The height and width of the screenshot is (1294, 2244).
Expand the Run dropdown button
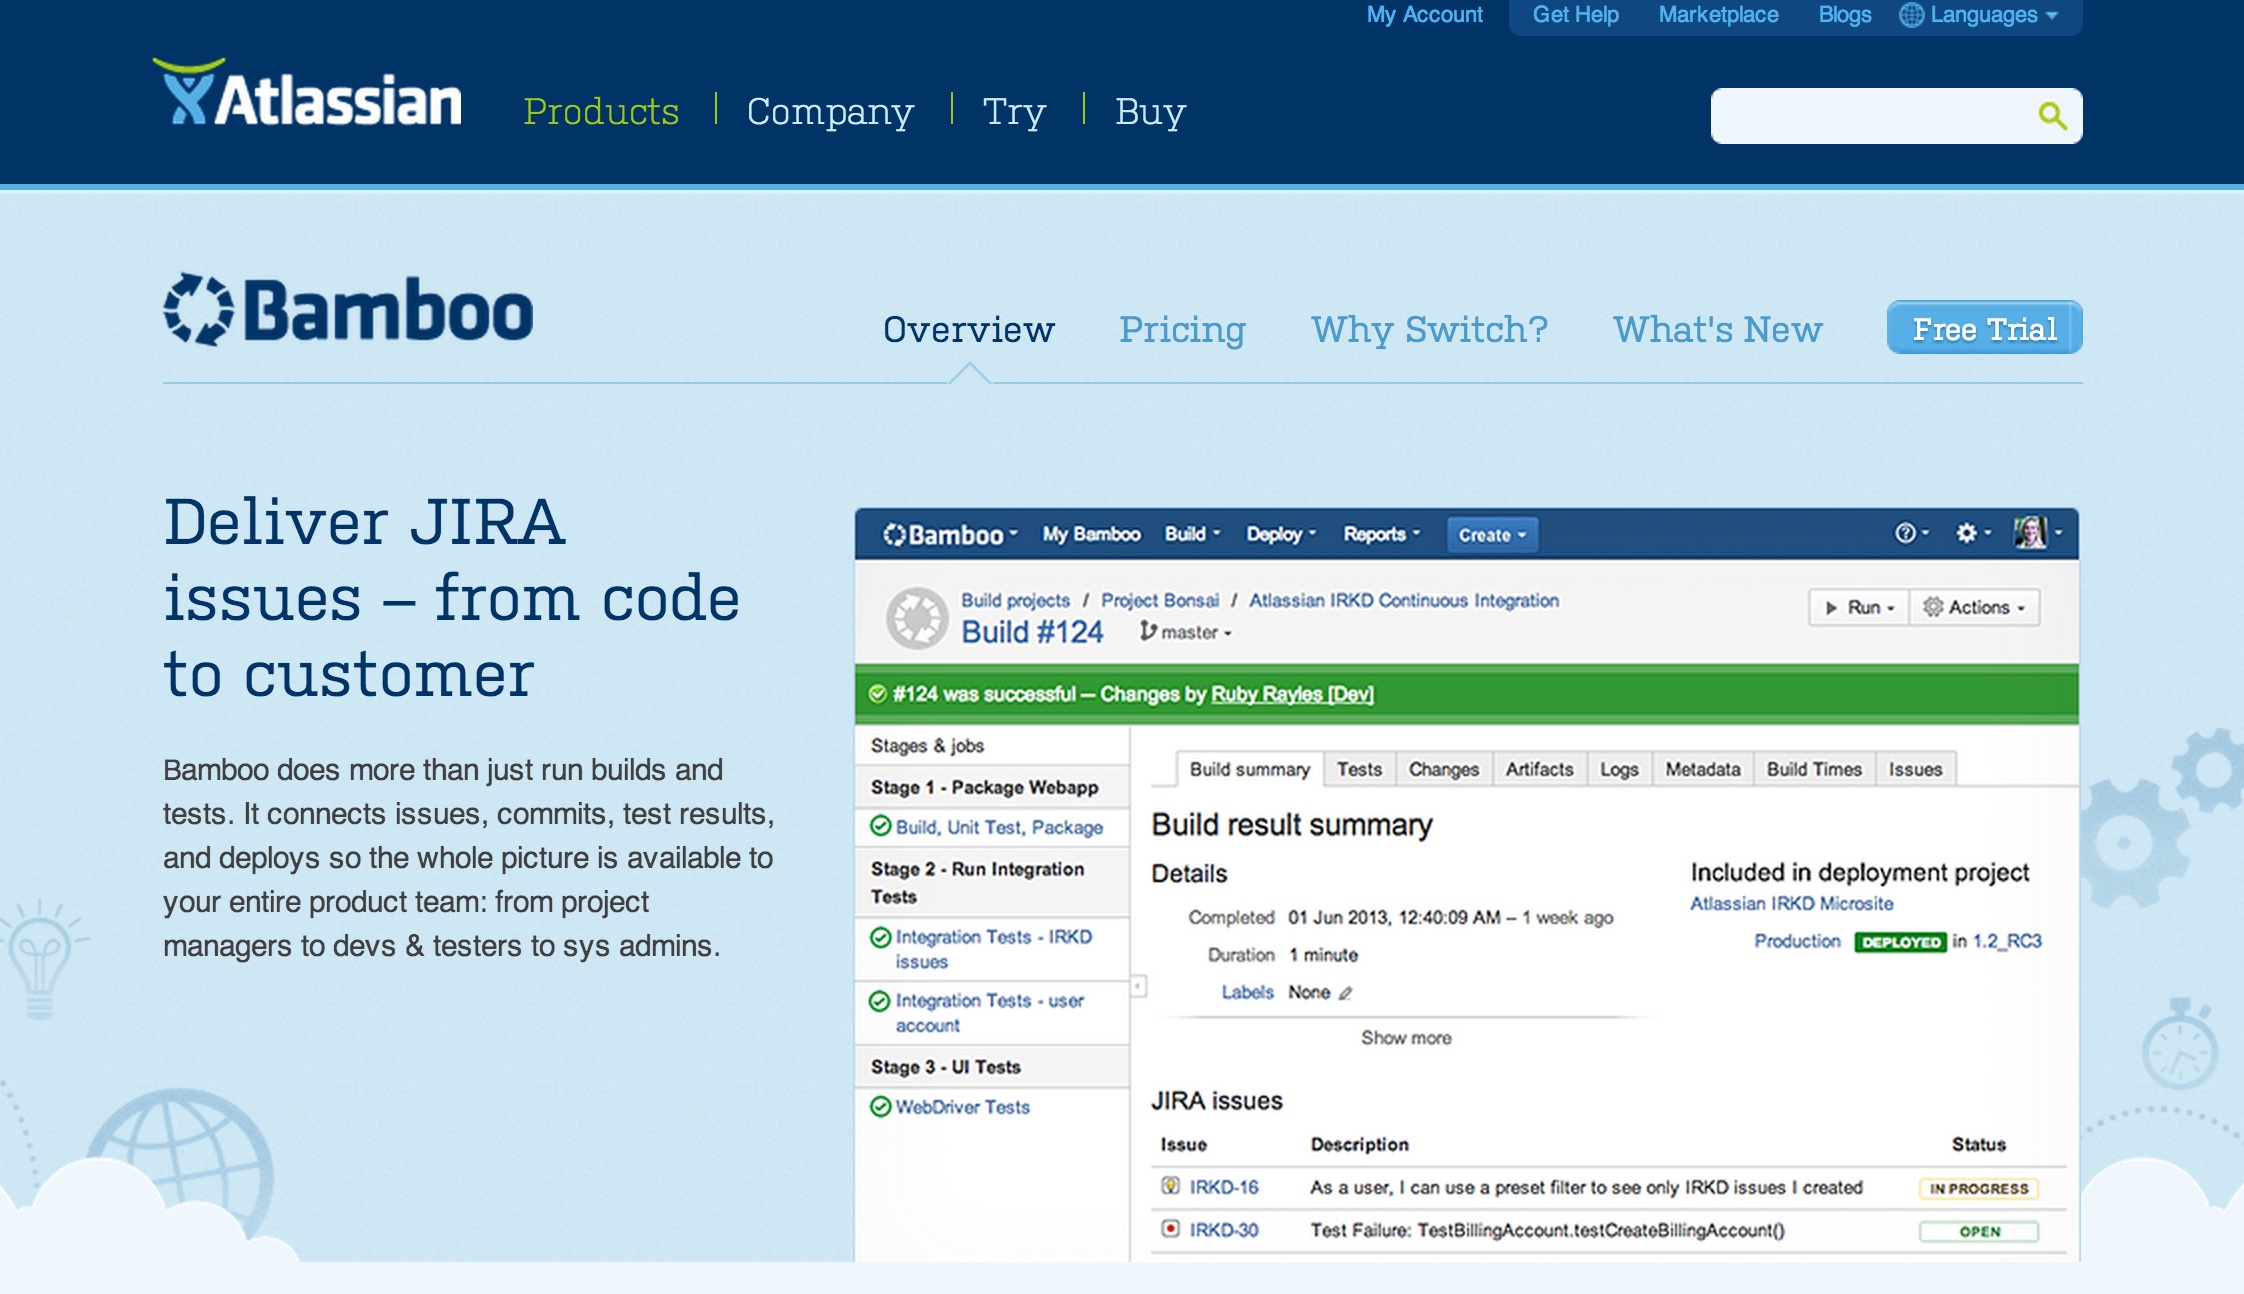1859,607
